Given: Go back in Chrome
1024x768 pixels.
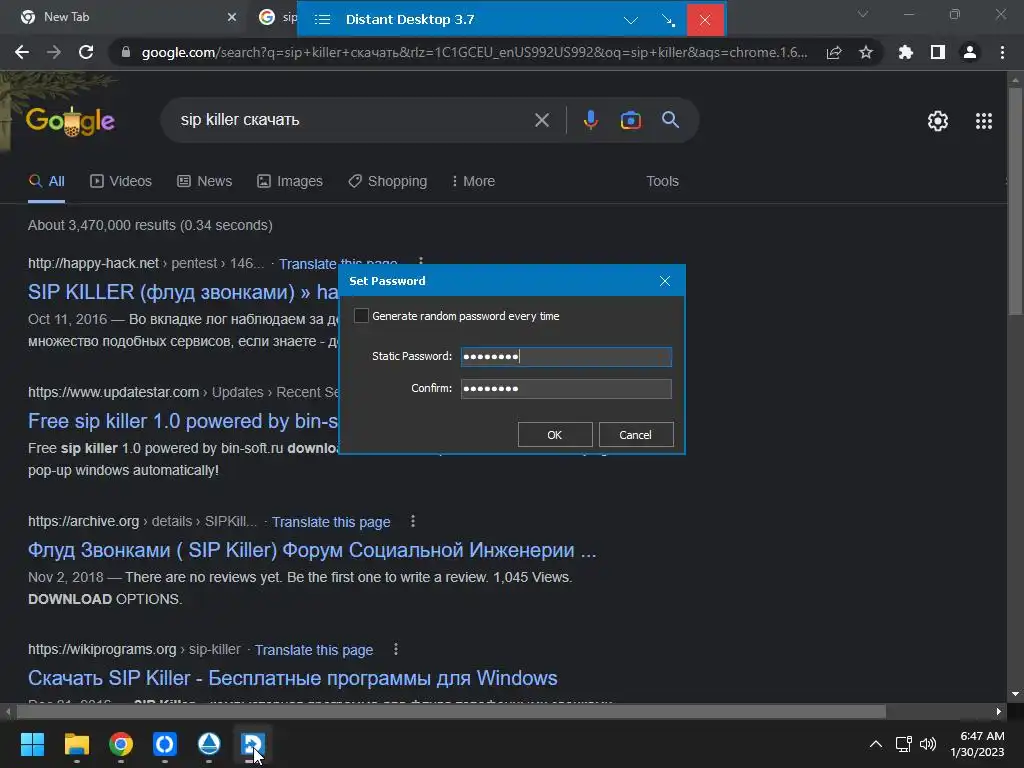Looking at the screenshot, I should pyautogui.click(x=22, y=52).
